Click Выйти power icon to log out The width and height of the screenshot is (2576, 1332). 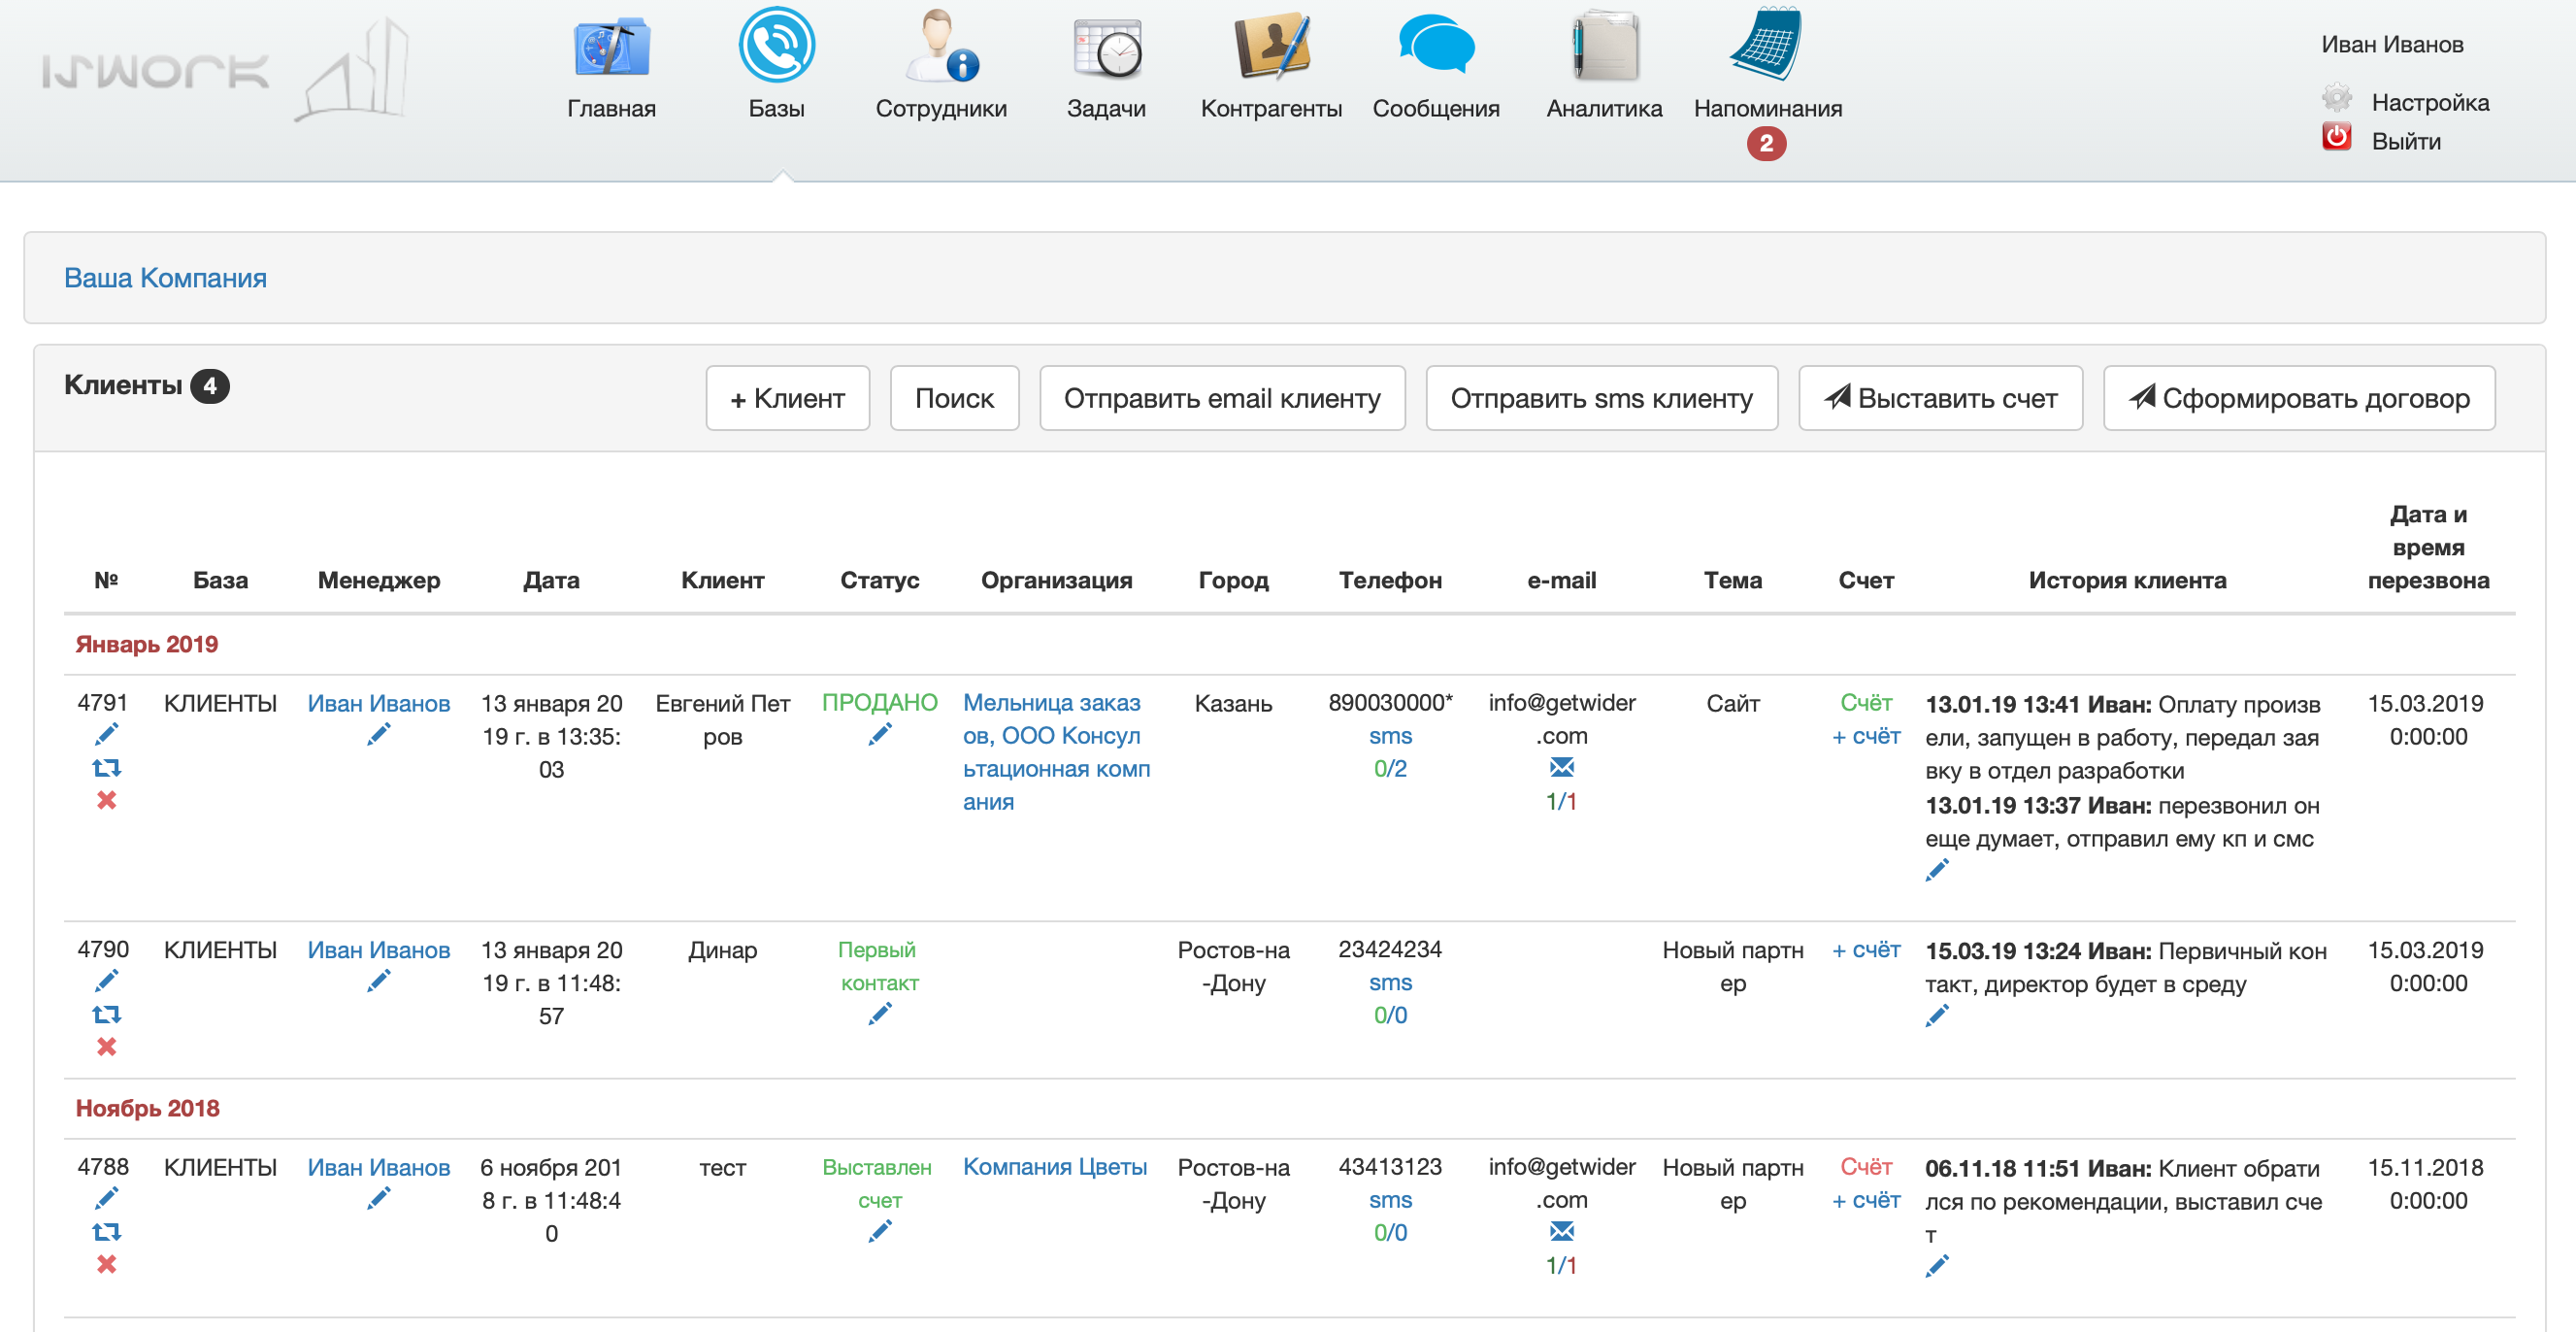click(x=2336, y=138)
